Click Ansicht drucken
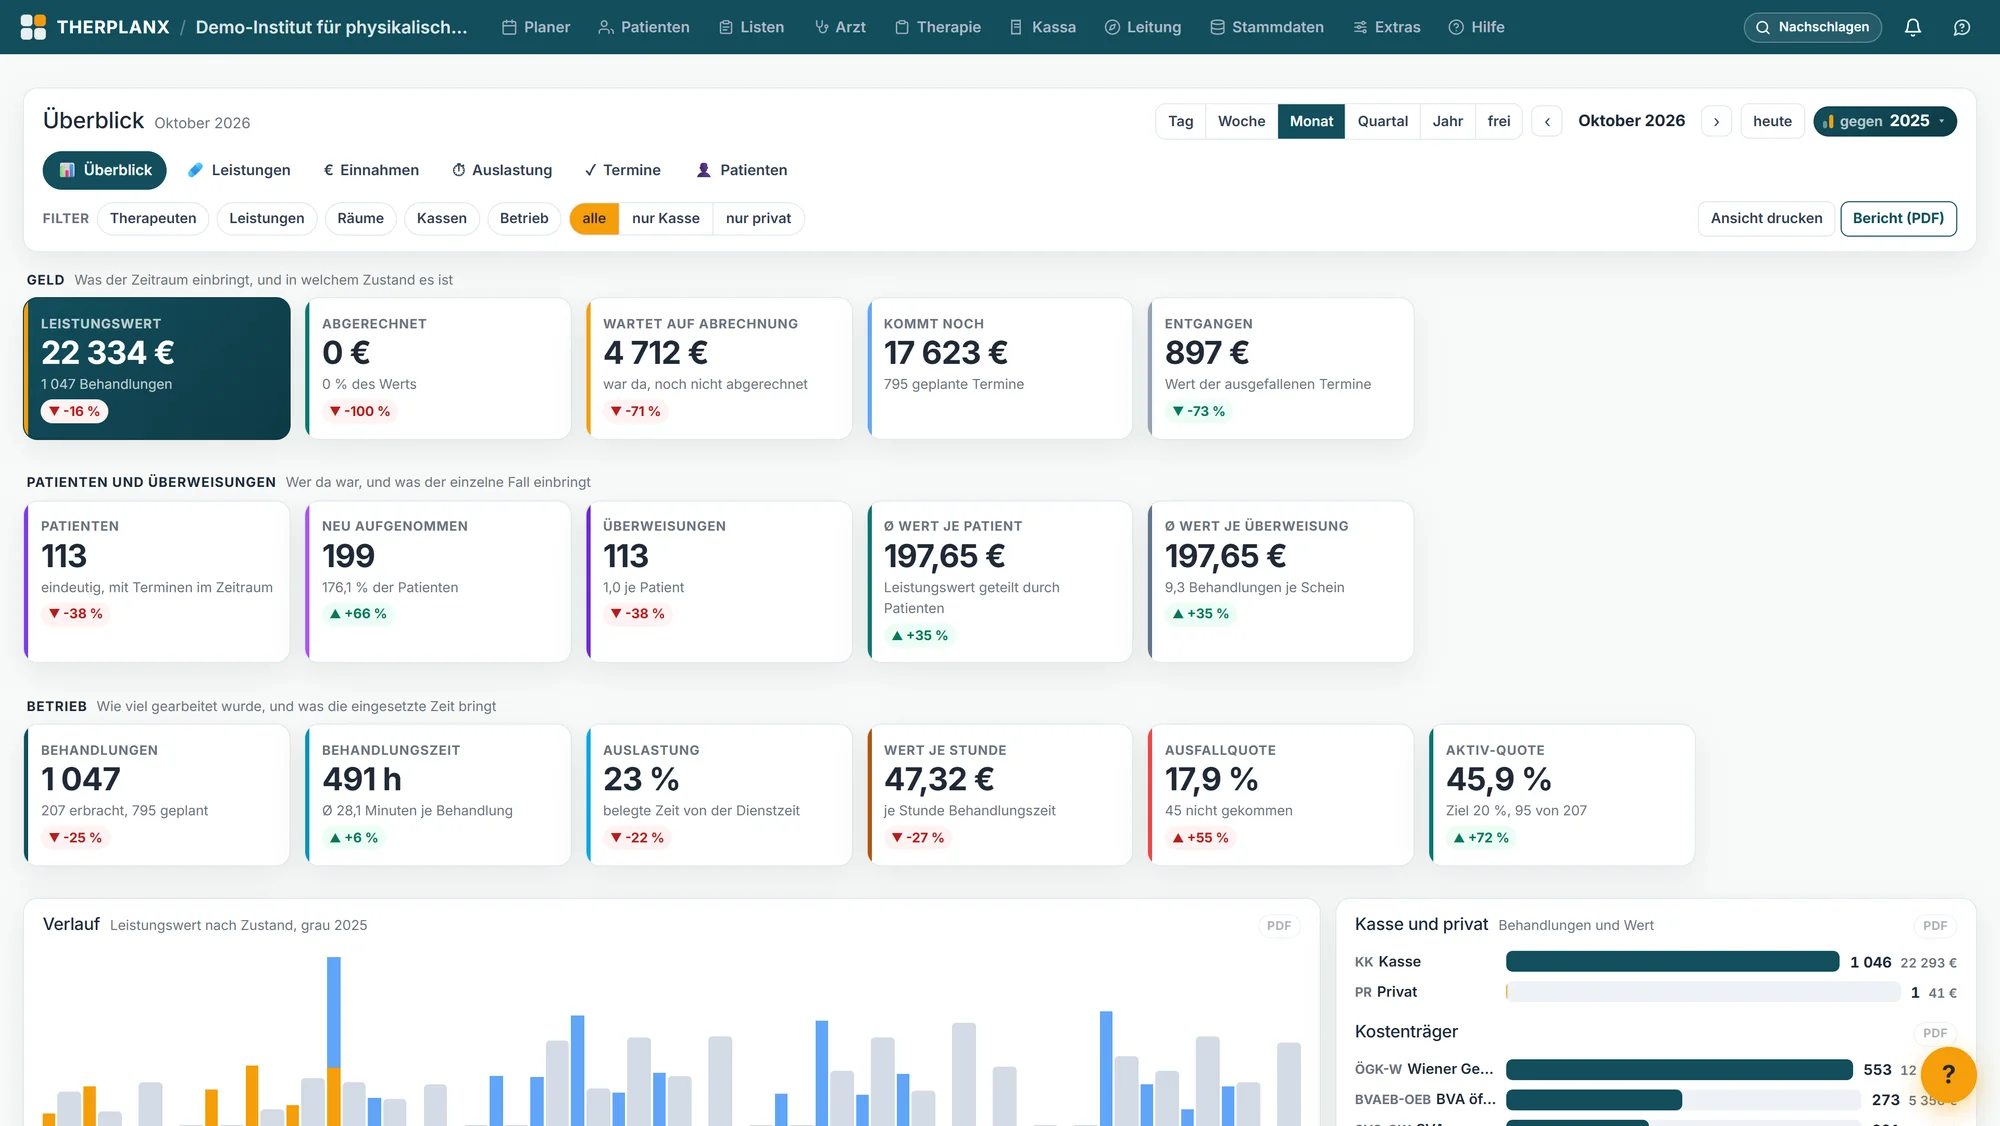Viewport: 2000px width, 1126px height. [x=1766, y=218]
